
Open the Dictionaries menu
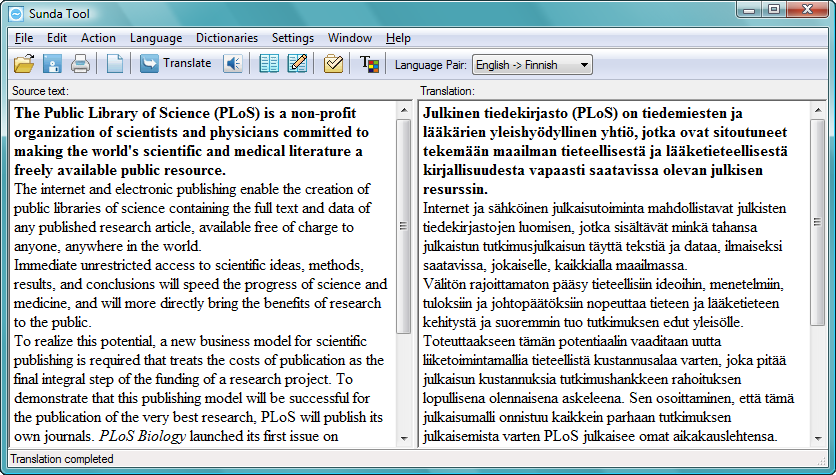pyautogui.click(x=227, y=38)
